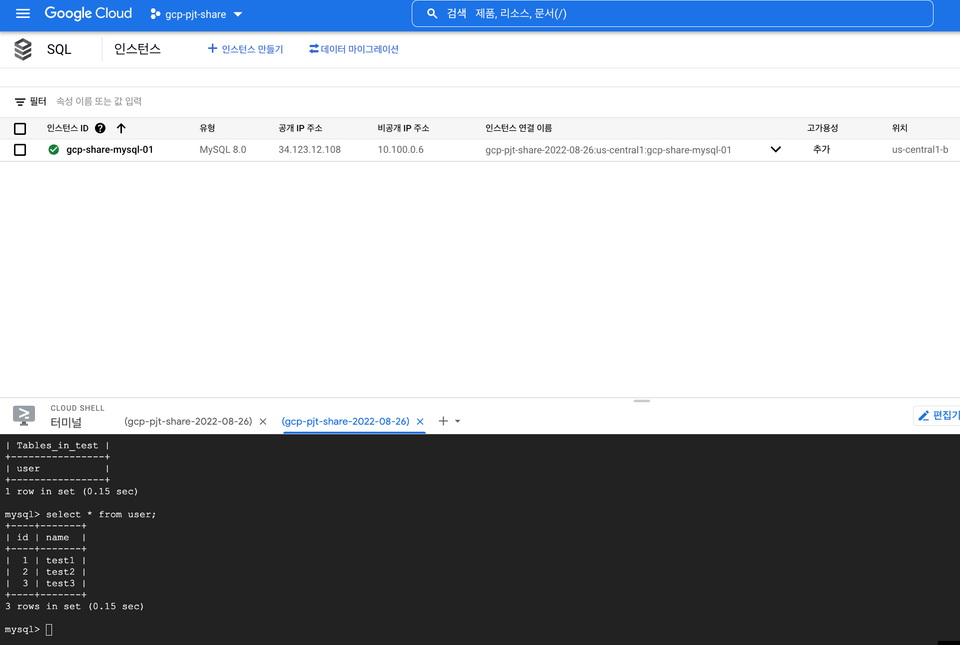Click the 위치 column header

click(899, 128)
